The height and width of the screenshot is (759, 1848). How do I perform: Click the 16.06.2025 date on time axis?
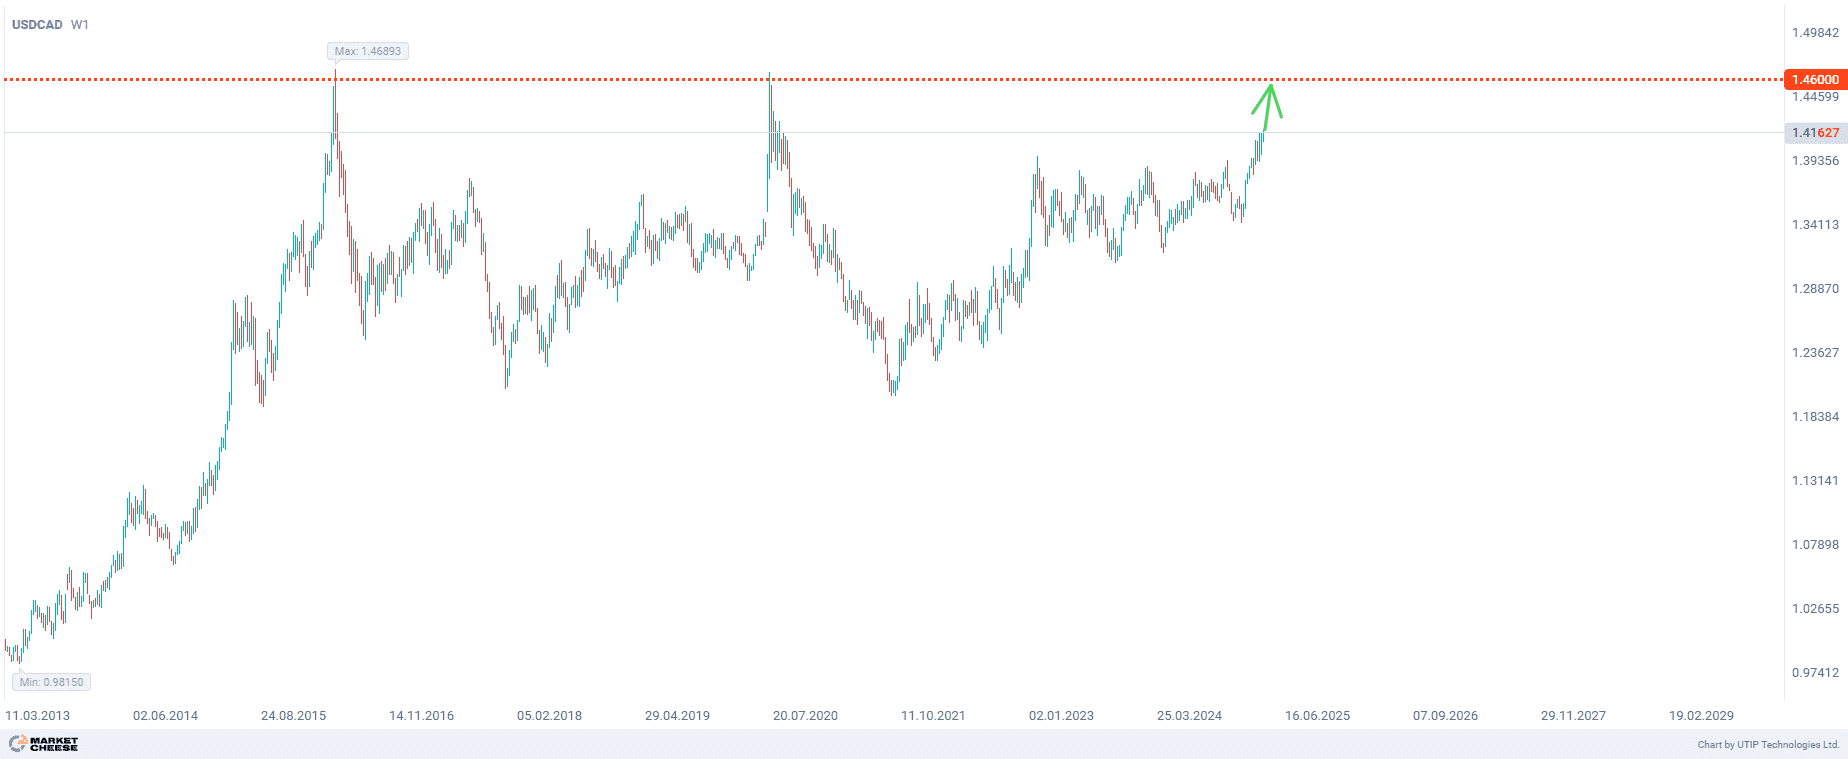[1317, 716]
